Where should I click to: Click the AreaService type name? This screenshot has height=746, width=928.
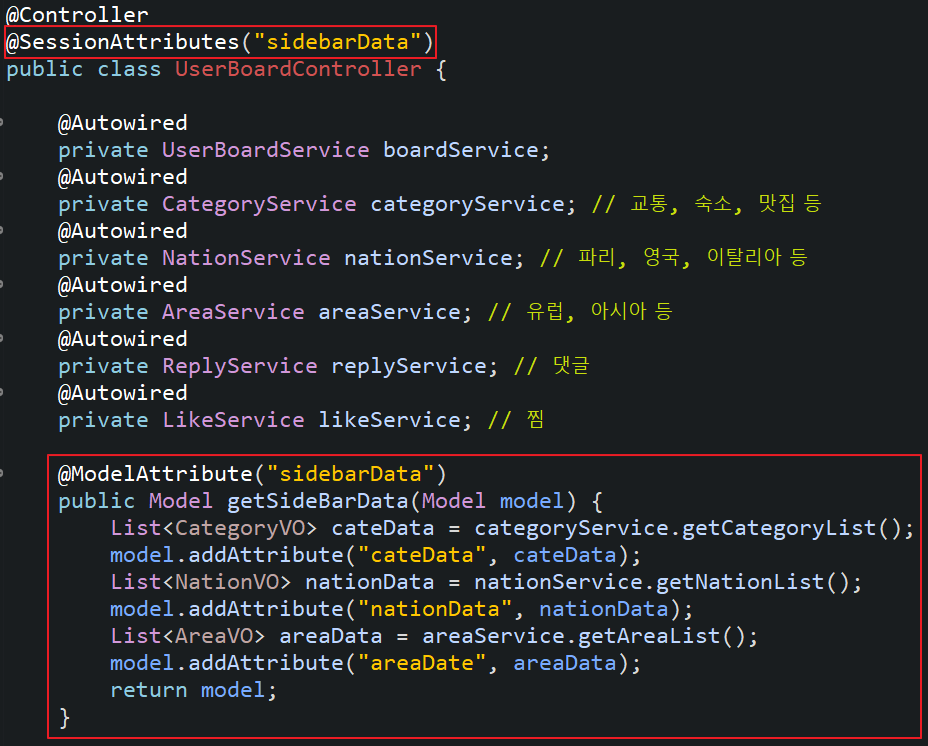[x=233, y=312]
